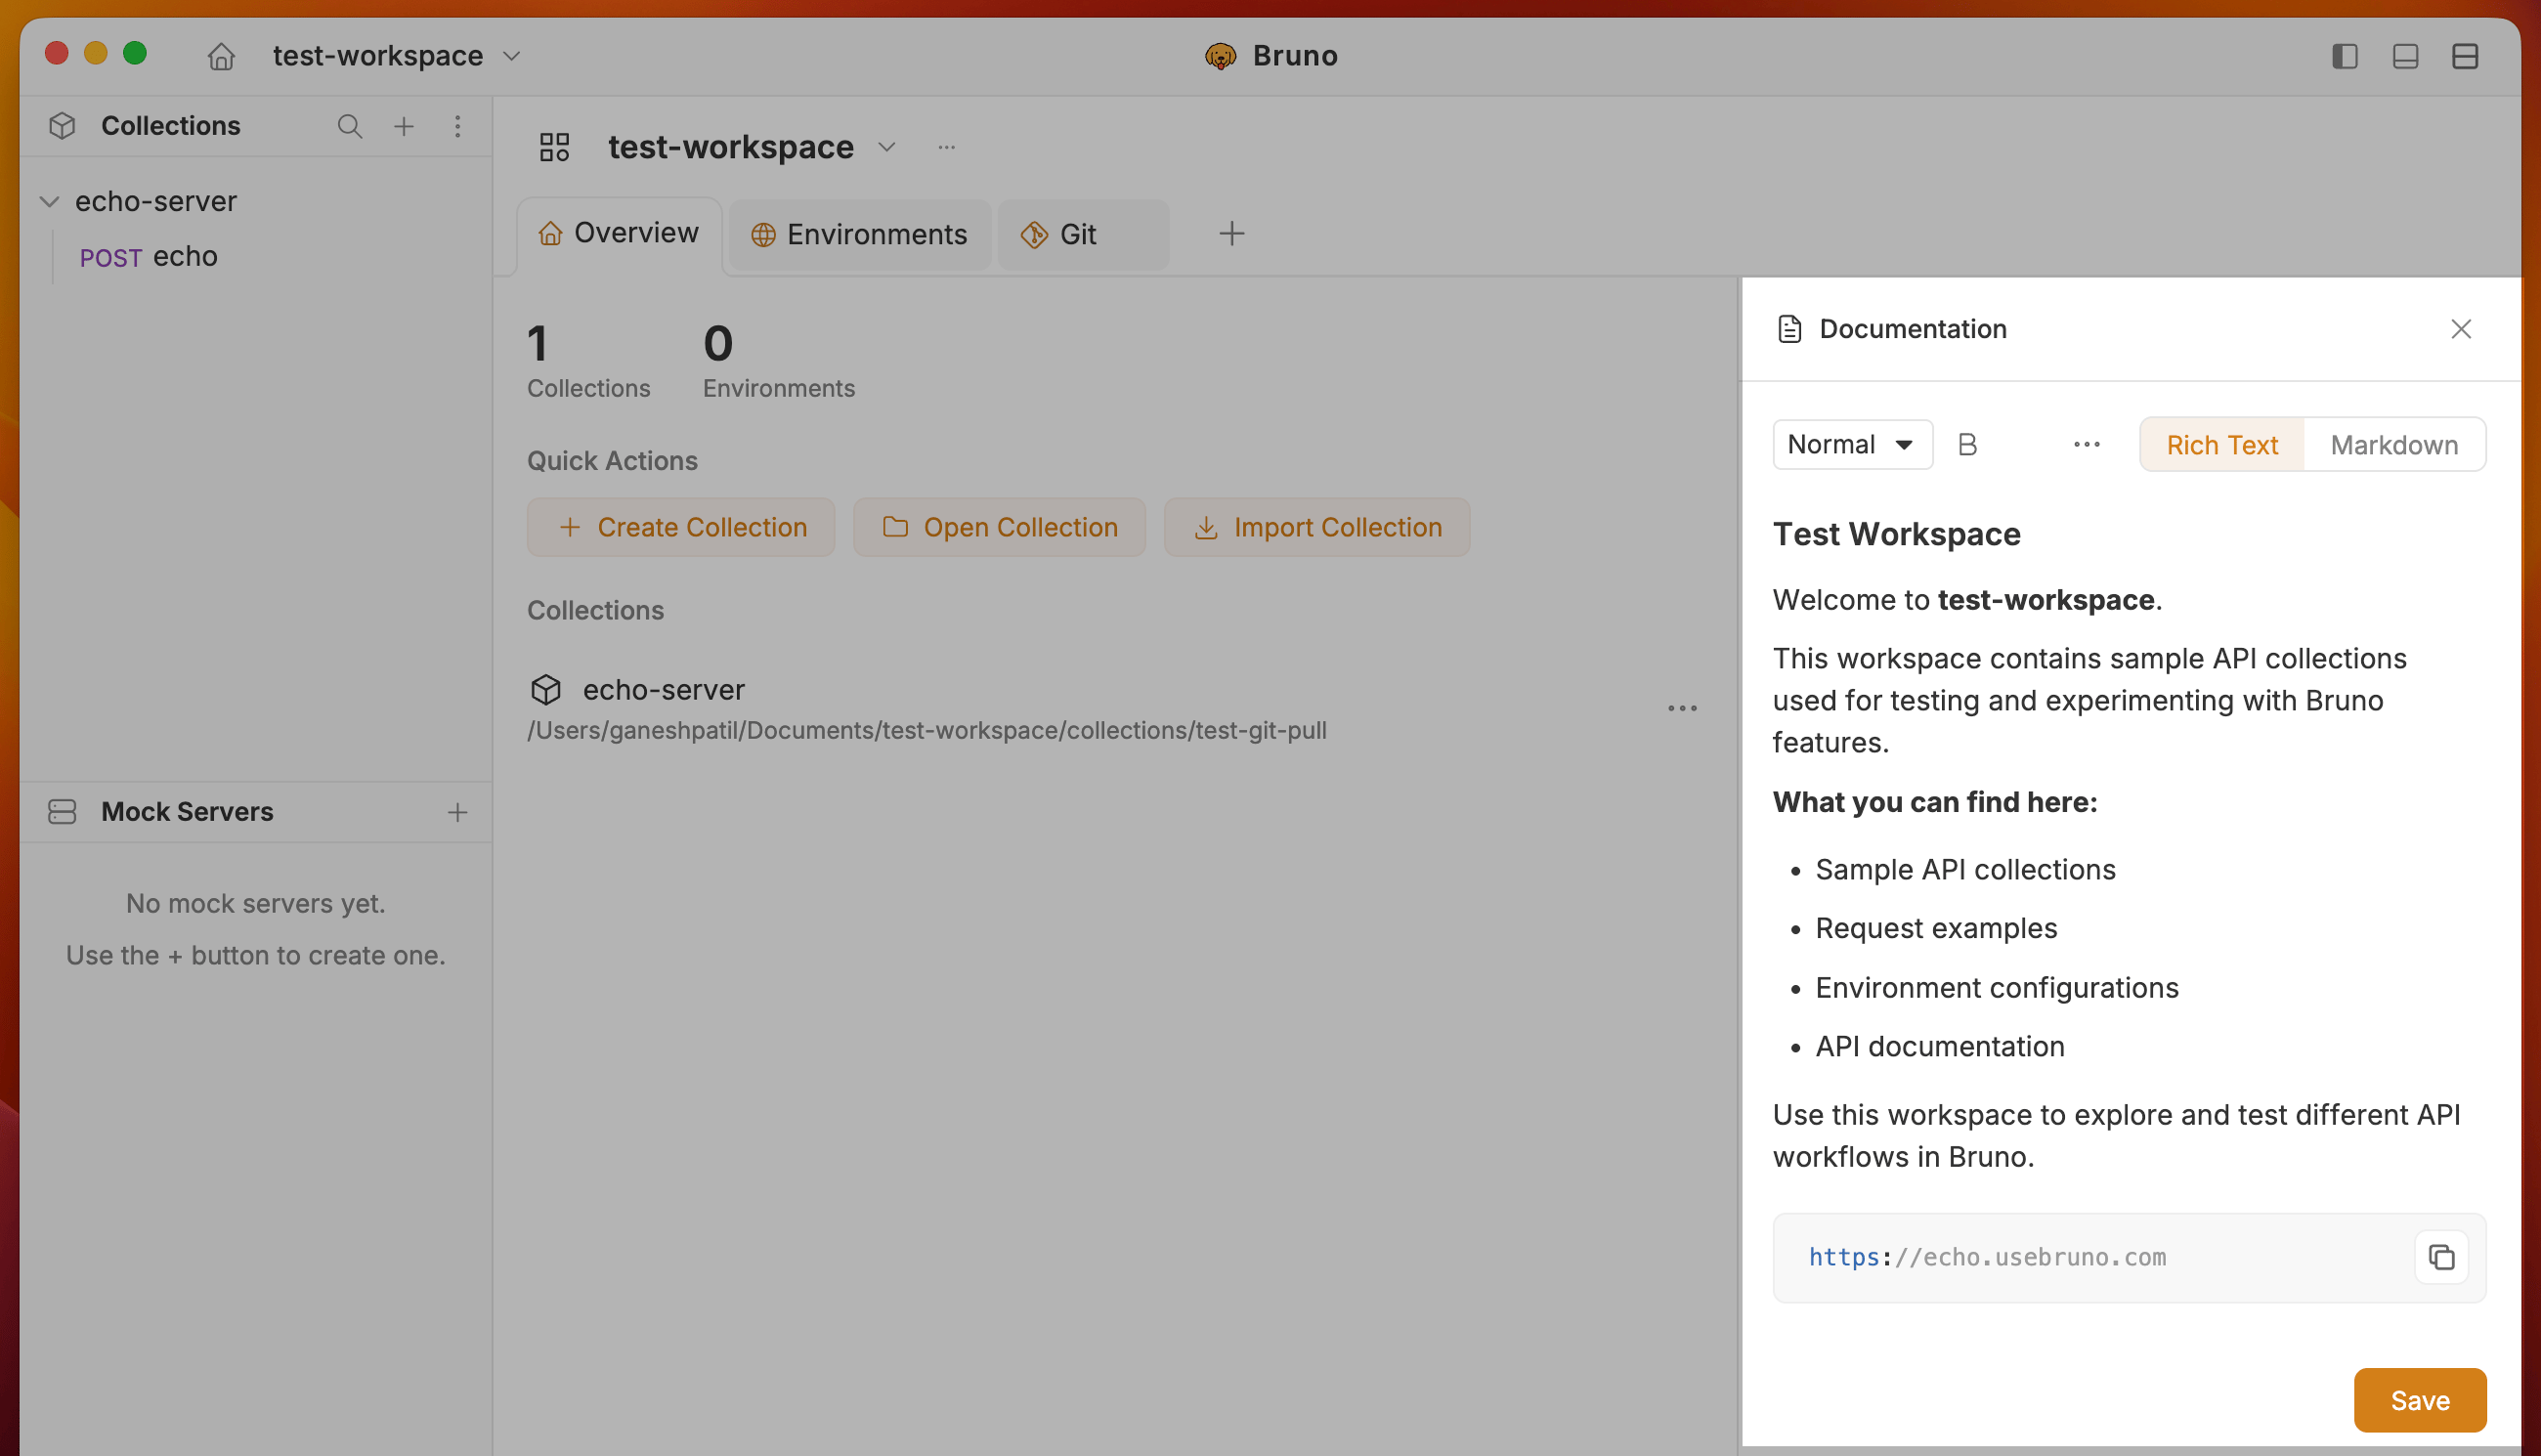Viewport: 2541px width, 1456px height.
Task: Click the Documentation page icon
Action: click(x=1790, y=329)
